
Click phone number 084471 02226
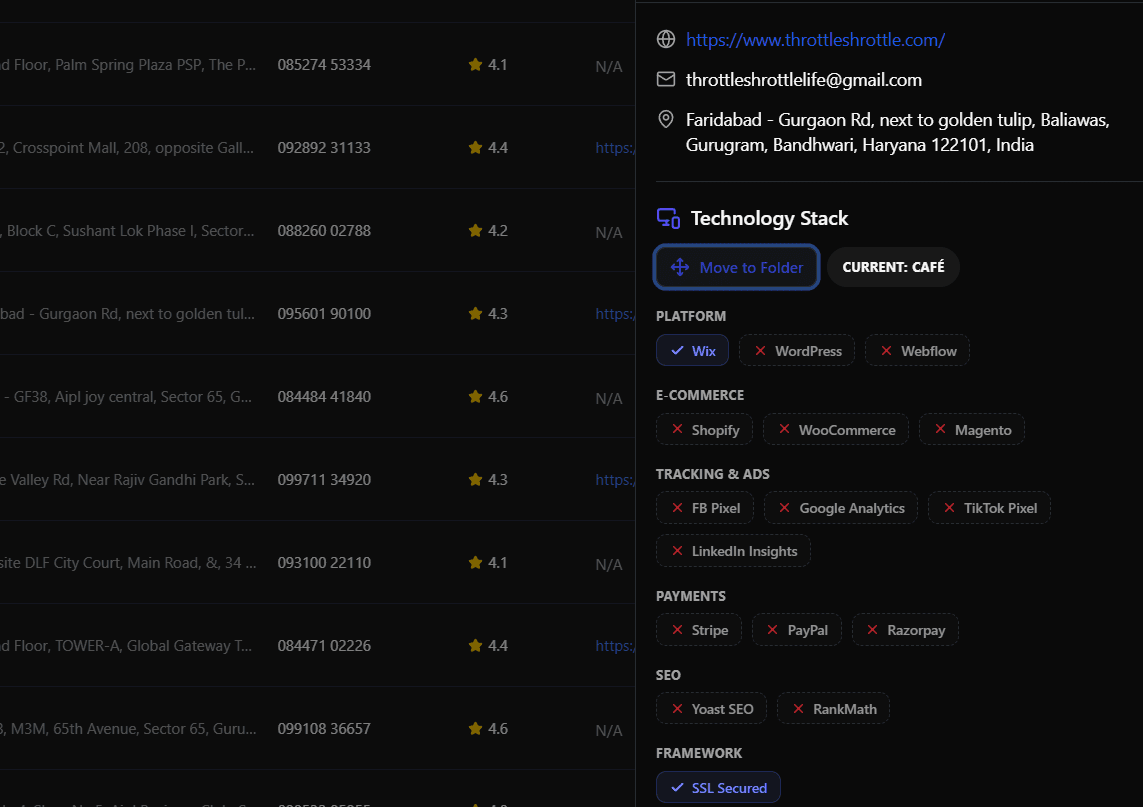coord(324,646)
